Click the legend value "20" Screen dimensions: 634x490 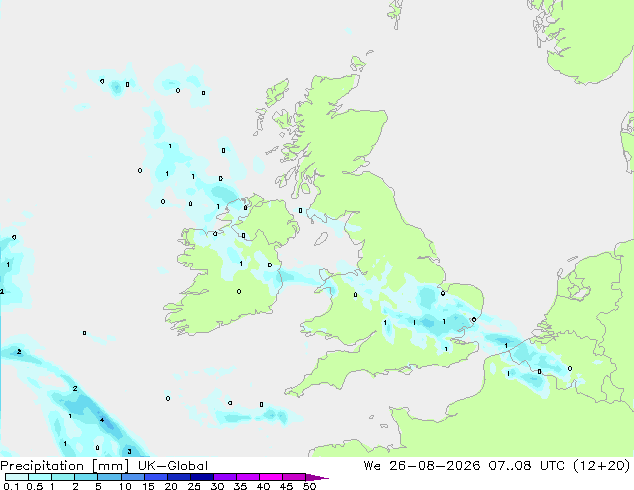click(x=171, y=486)
